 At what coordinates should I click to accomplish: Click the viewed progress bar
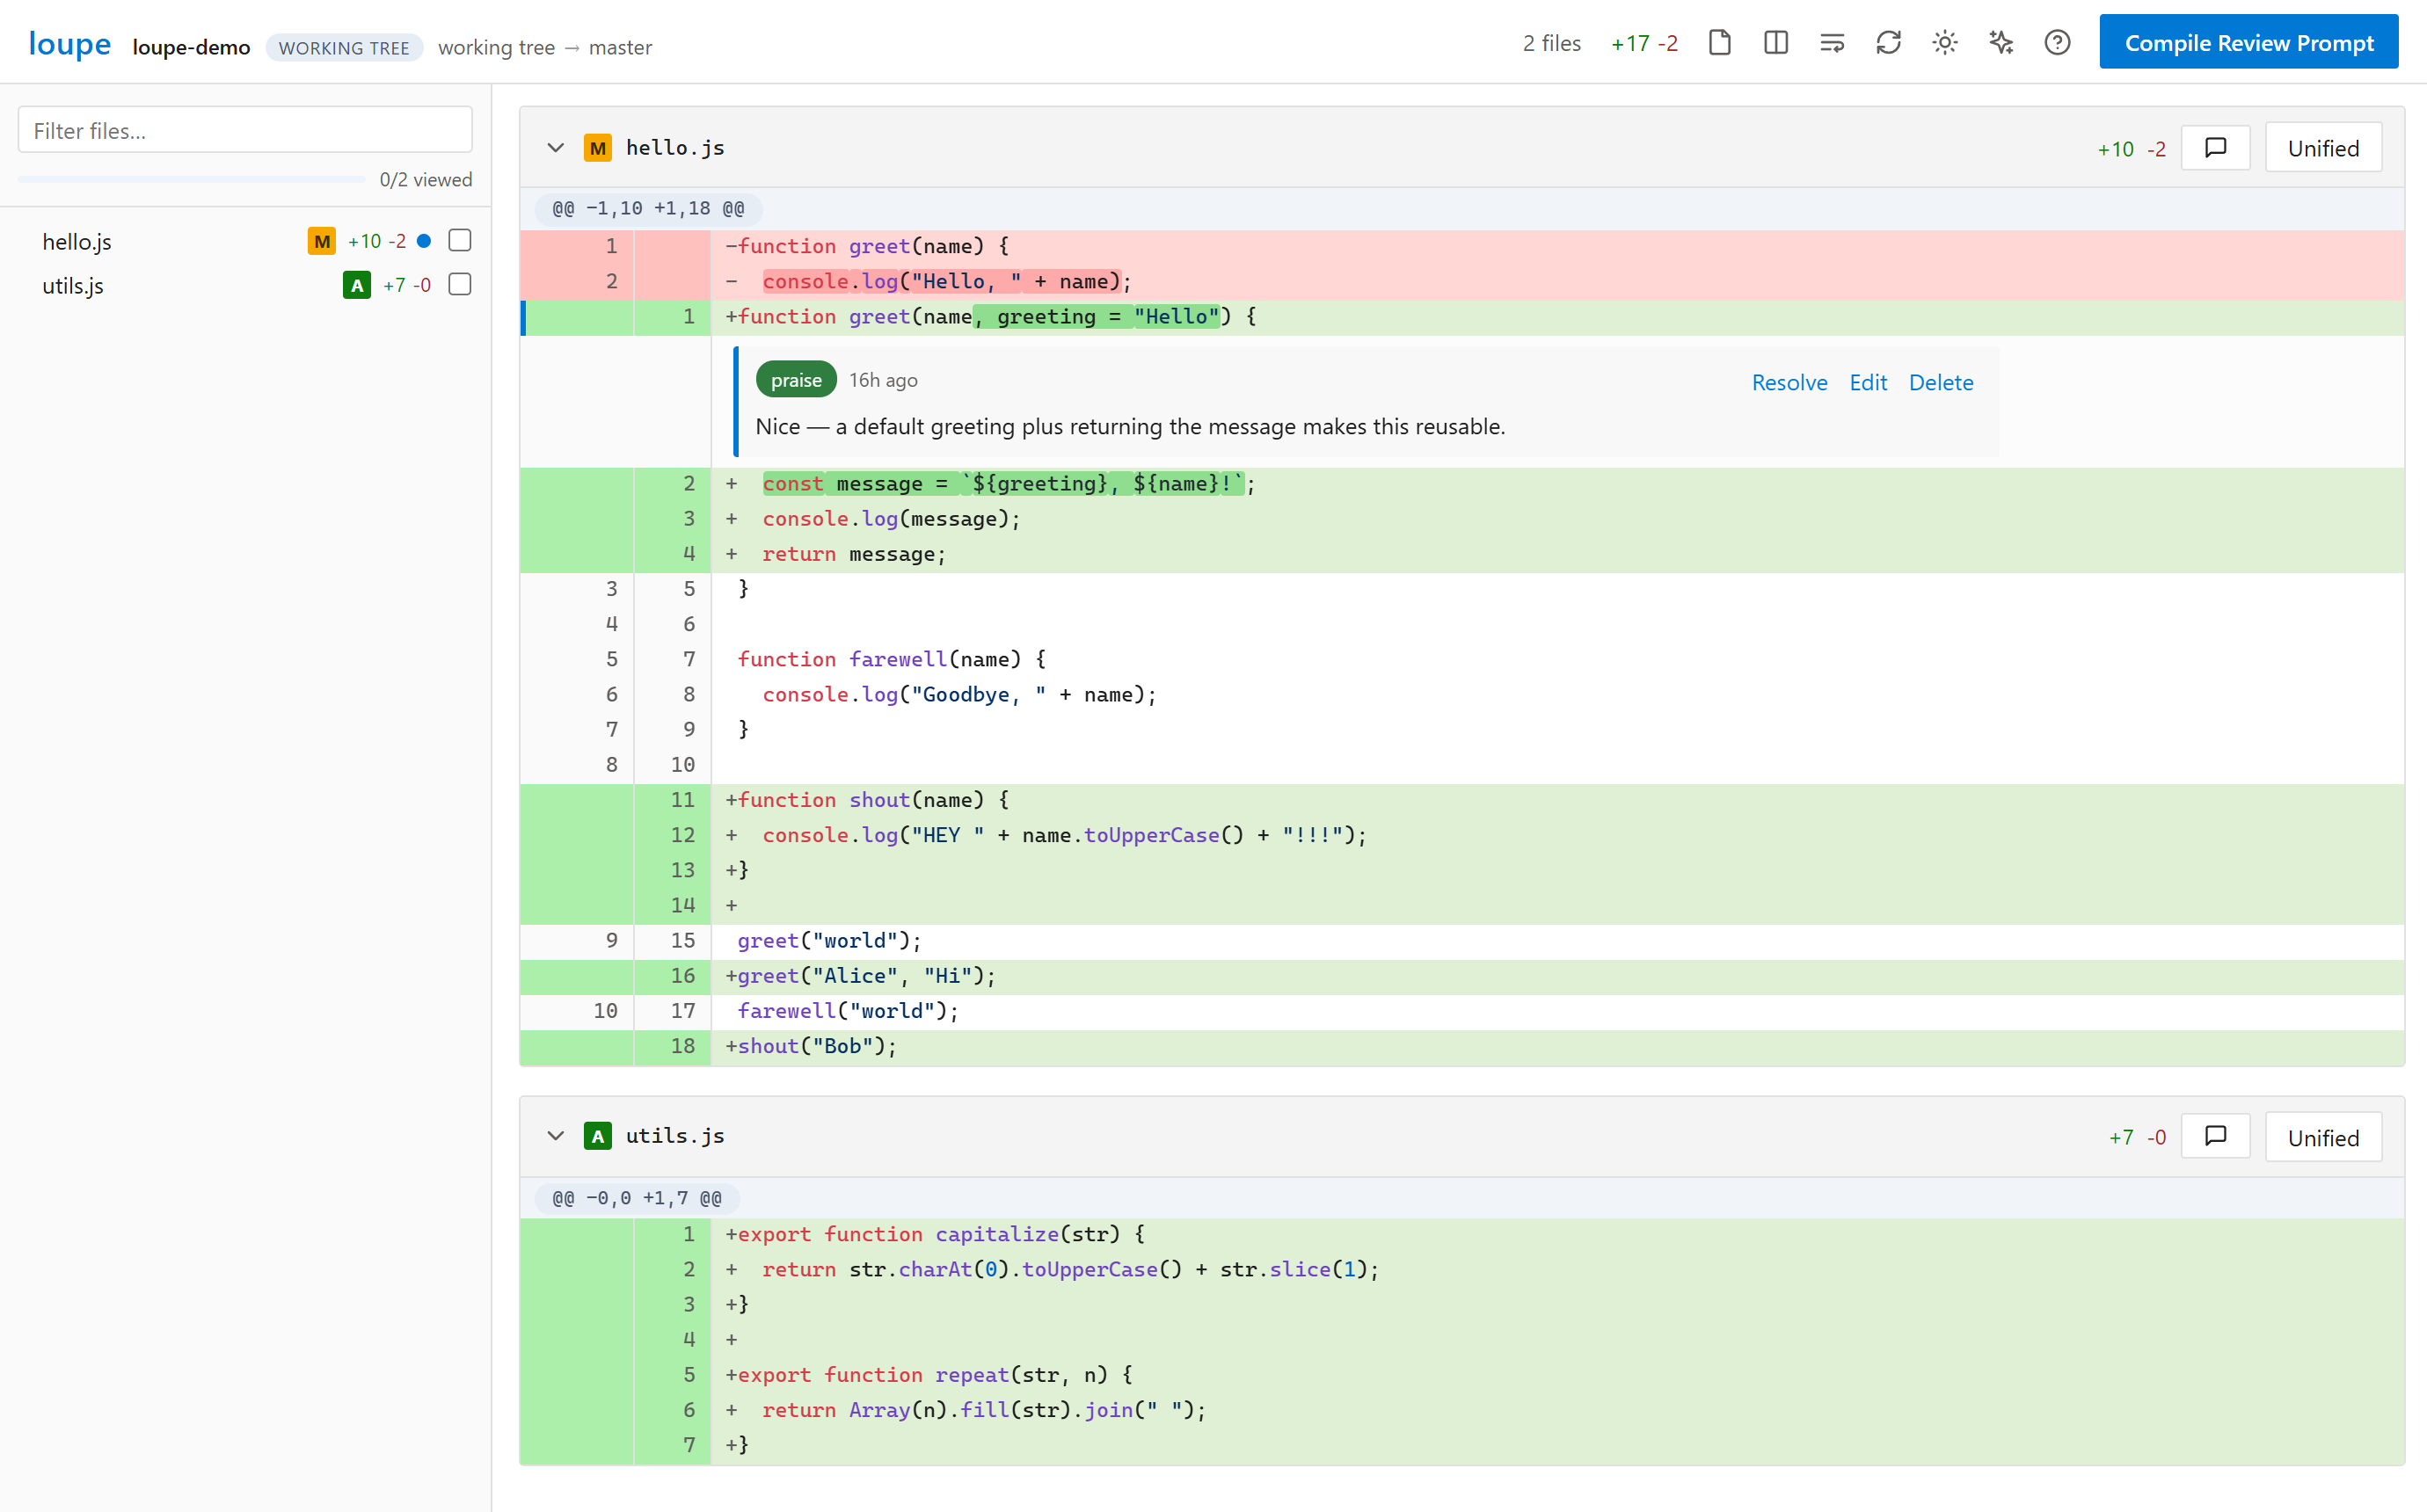tap(191, 180)
